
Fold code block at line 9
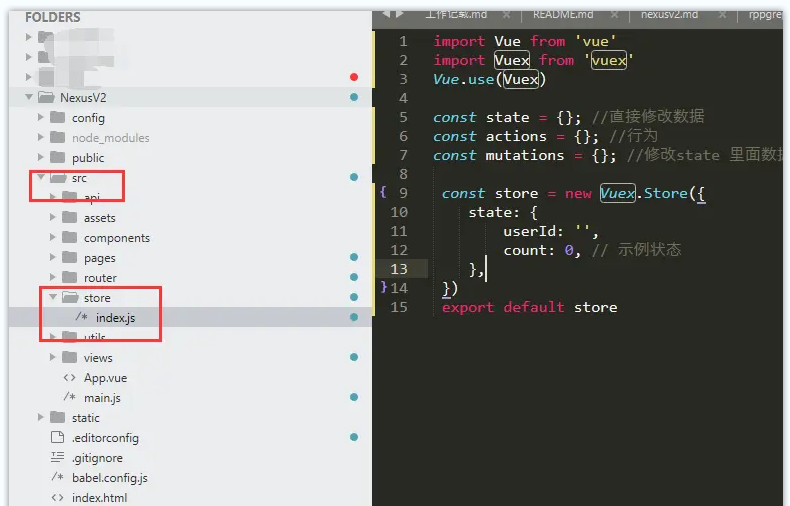pyautogui.click(x=383, y=193)
